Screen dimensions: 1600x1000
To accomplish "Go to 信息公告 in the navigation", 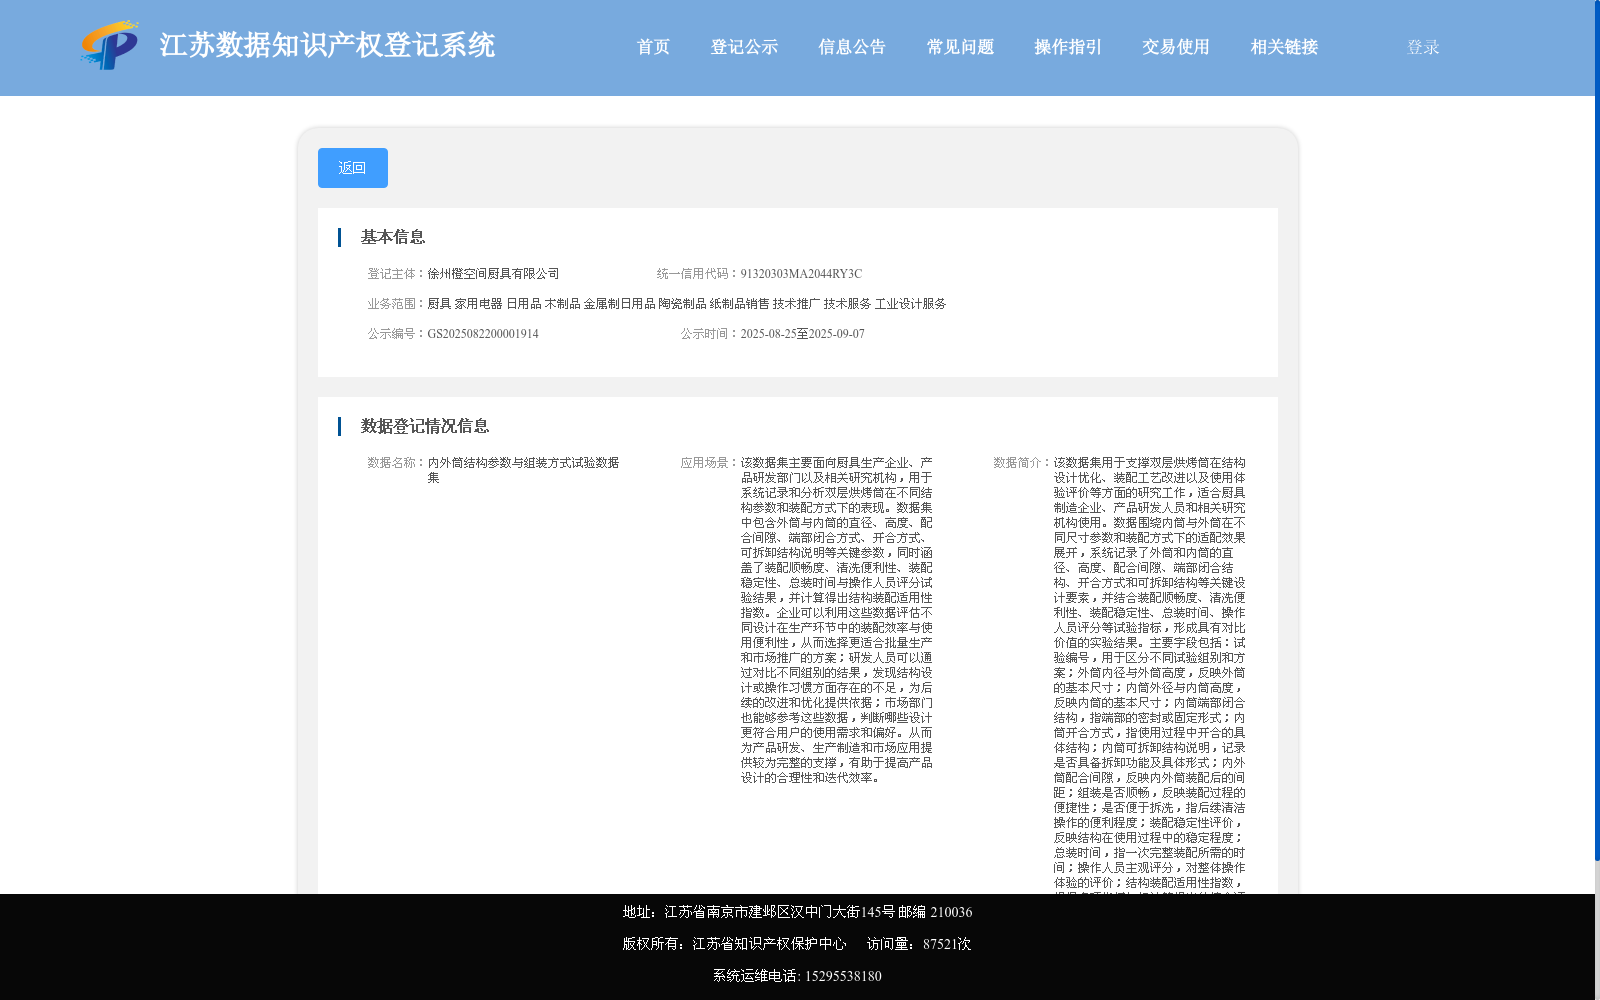I will click(x=852, y=47).
